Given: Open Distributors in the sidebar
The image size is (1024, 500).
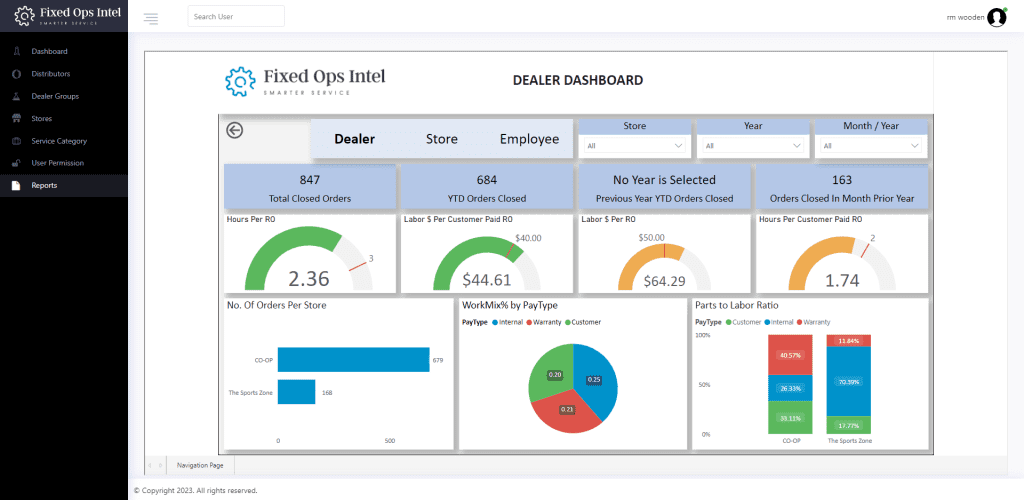Looking at the screenshot, I should pos(51,74).
